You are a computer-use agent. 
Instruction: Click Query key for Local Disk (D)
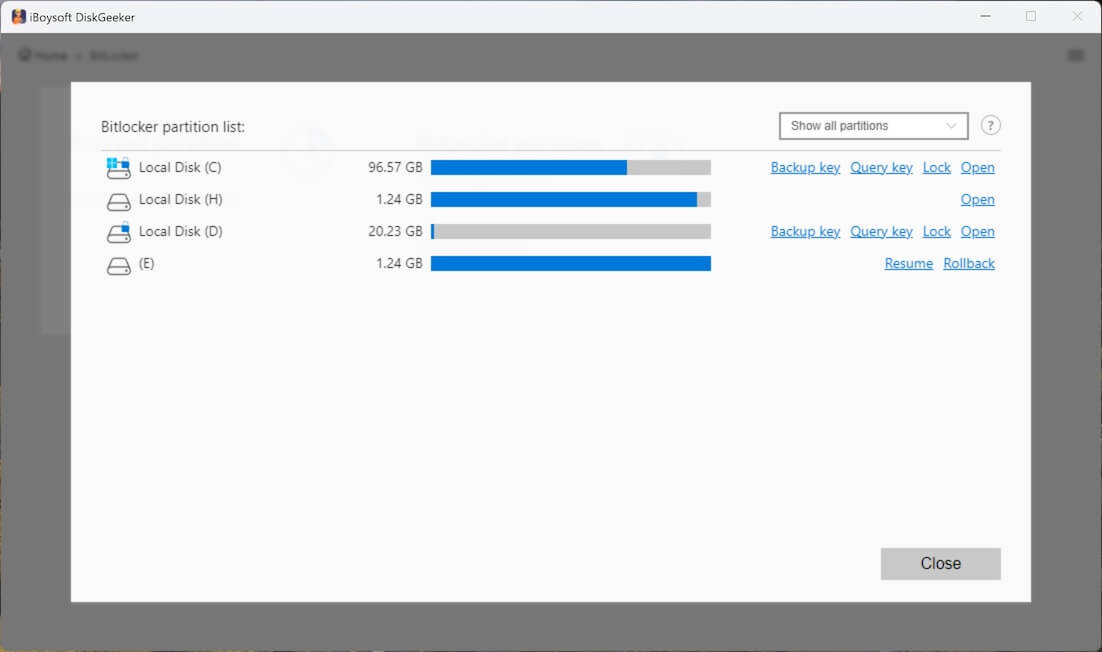click(x=881, y=231)
